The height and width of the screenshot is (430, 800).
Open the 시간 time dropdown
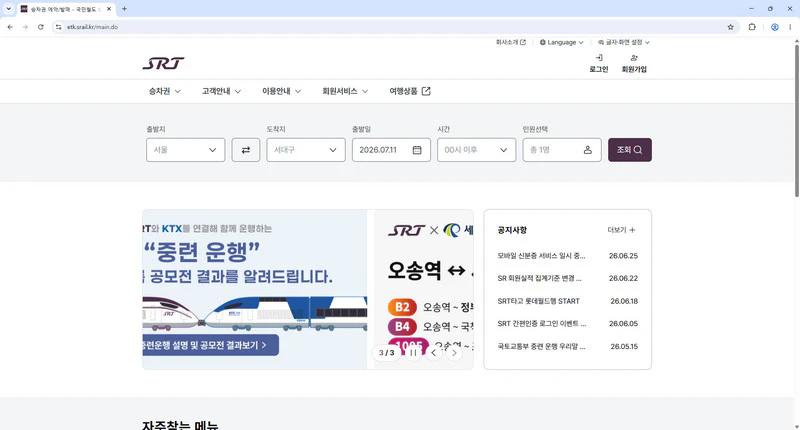(477, 150)
